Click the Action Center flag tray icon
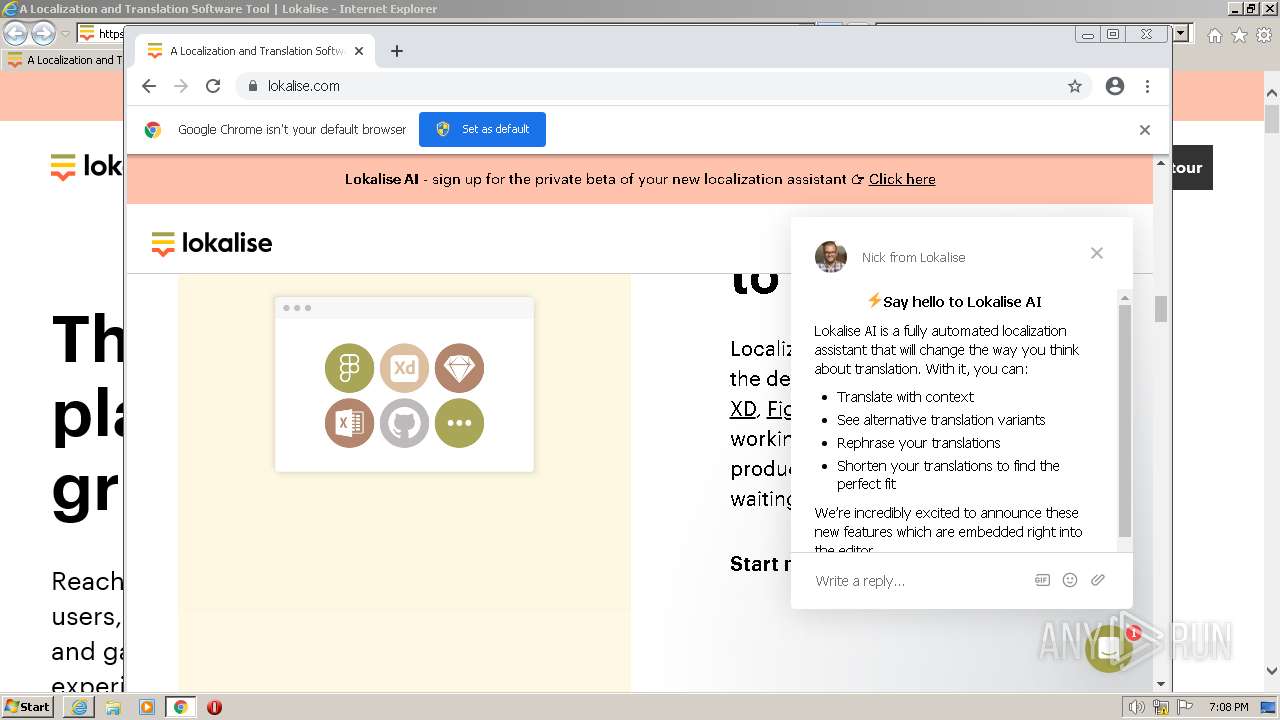Image resolution: width=1280 pixels, height=720 pixels. tap(1183, 707)
